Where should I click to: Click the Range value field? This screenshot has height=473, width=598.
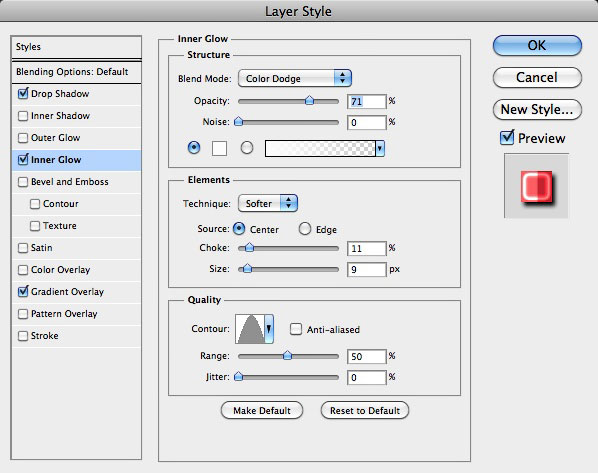click(x=367, y=357)
